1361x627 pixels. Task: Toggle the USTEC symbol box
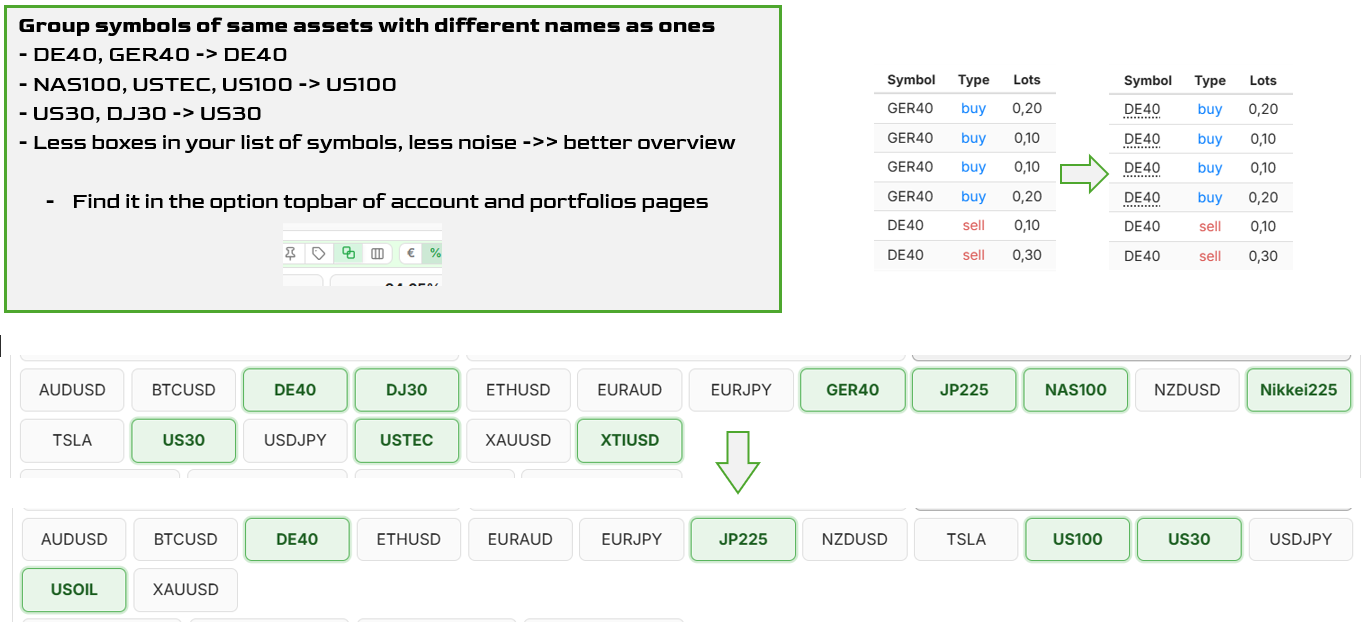(x=407, y=440)
